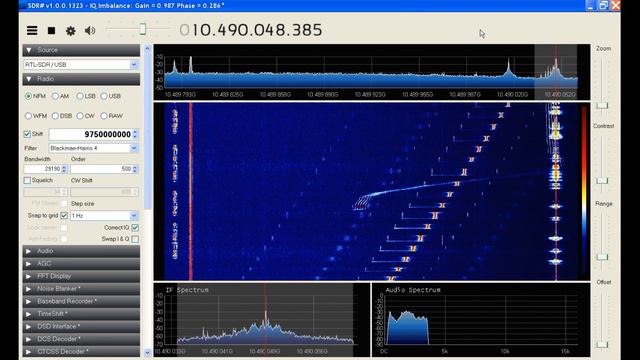Click the filter Order value field
This screenshot has height=360, width=640.
click(x=101, y=169)
